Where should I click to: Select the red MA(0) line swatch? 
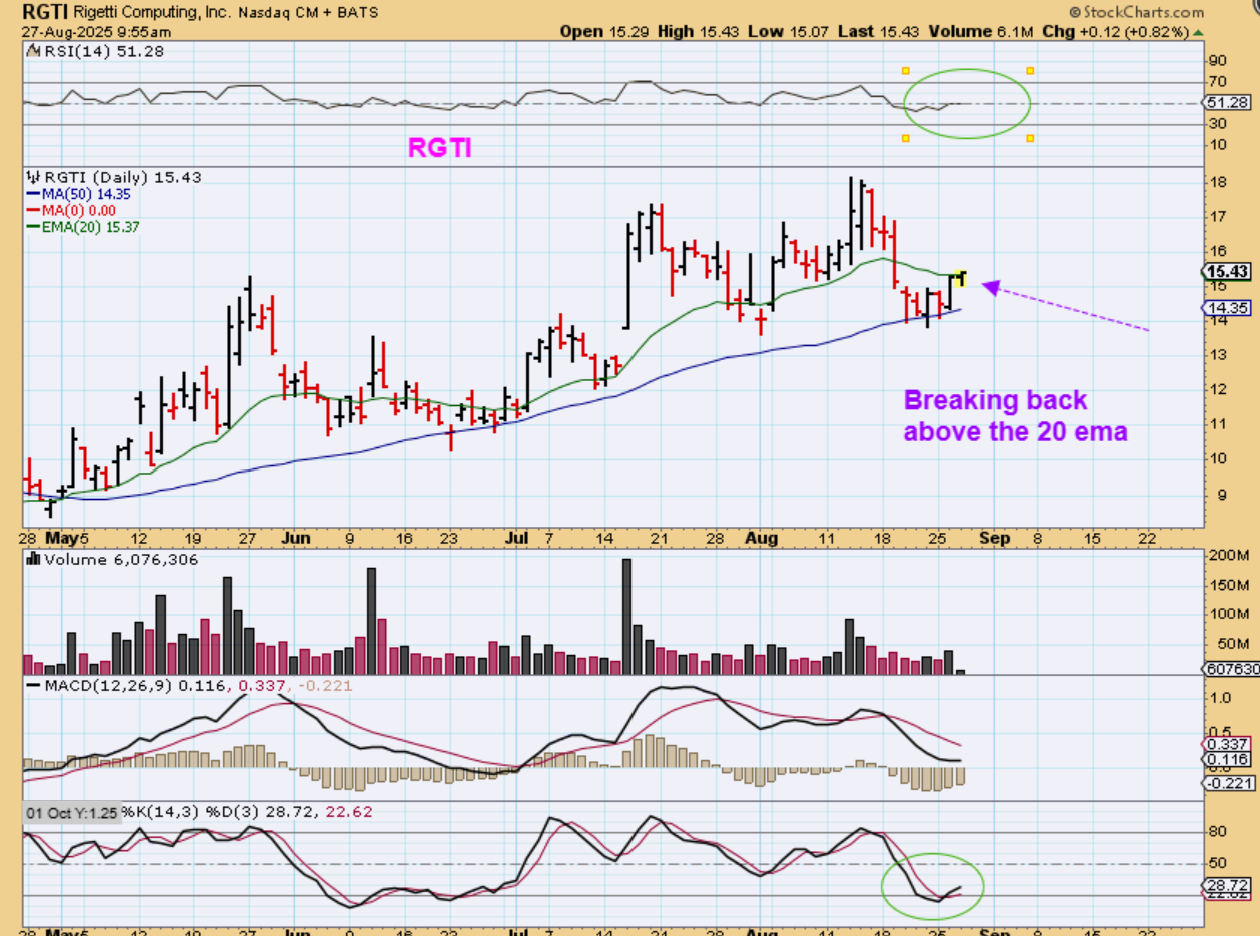point(32,211)
